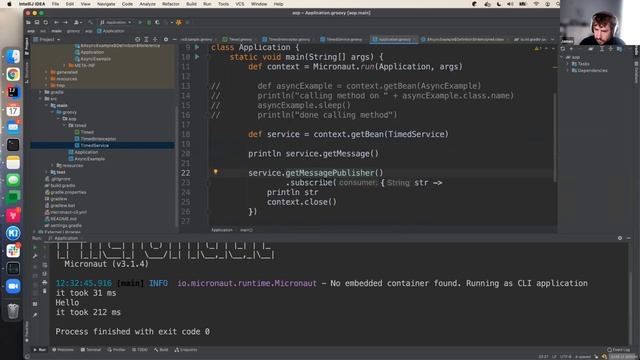Open the File menu
This screenshot has width=640, height=360.
tap(55, 4)
